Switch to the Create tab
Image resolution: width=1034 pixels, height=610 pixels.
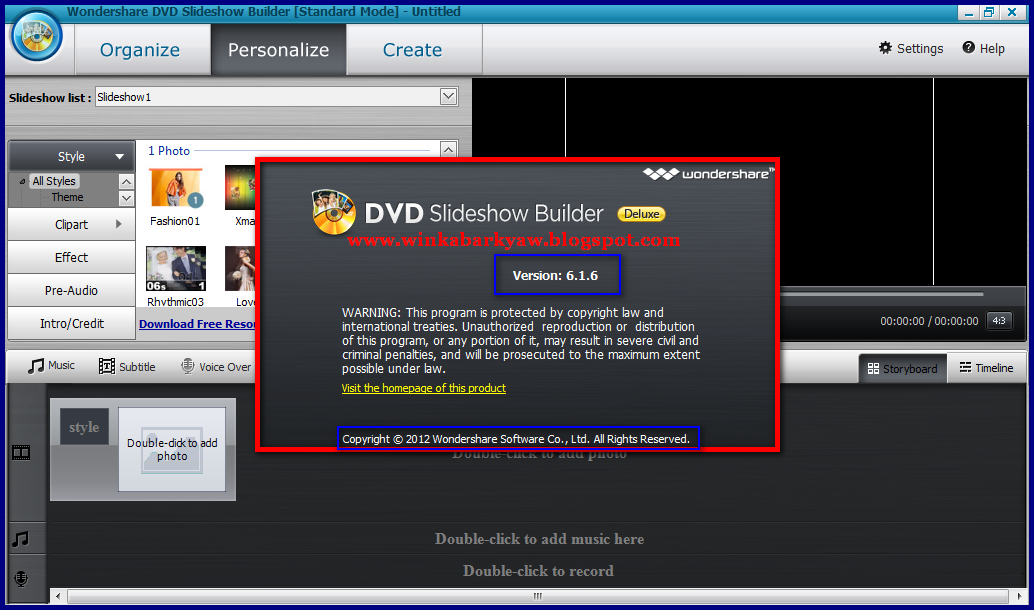(x=413, y=50)
